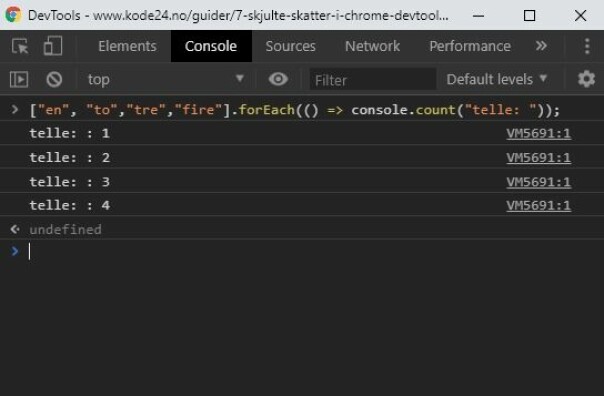The height and width of the screenshot is (396, 604).
Task: Open the Network tab
Action: (x=372, y=46)
